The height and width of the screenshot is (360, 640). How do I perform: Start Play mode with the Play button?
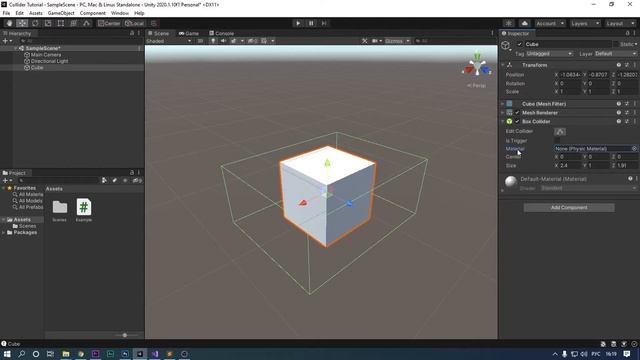click(298, 23)
